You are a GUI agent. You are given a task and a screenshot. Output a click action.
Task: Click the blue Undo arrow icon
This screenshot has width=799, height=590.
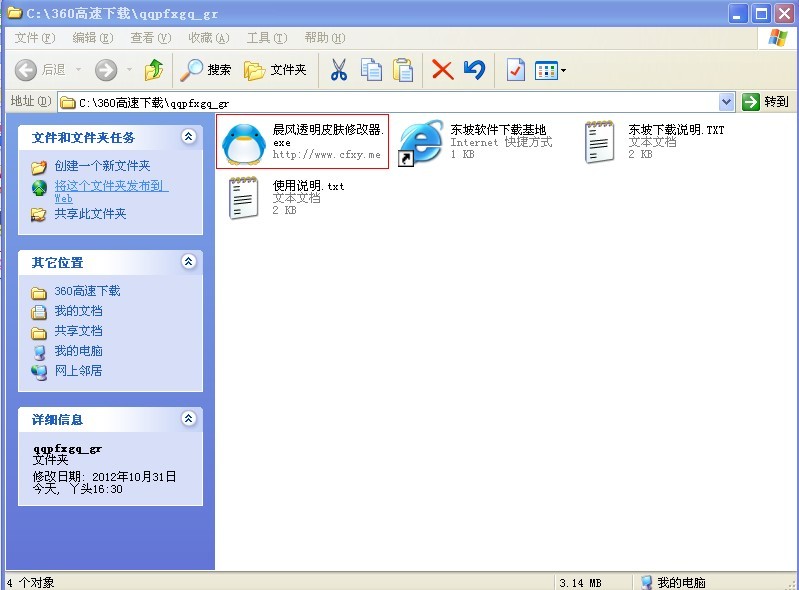tap(474, 70)
